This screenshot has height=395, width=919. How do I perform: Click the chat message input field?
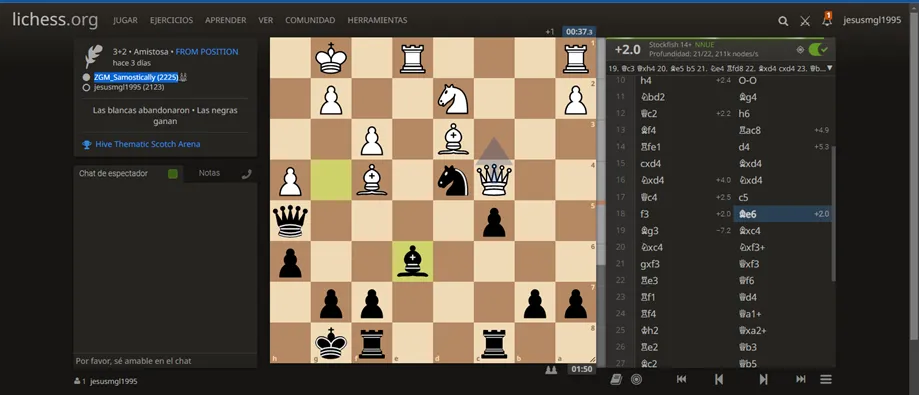[165, 361]
